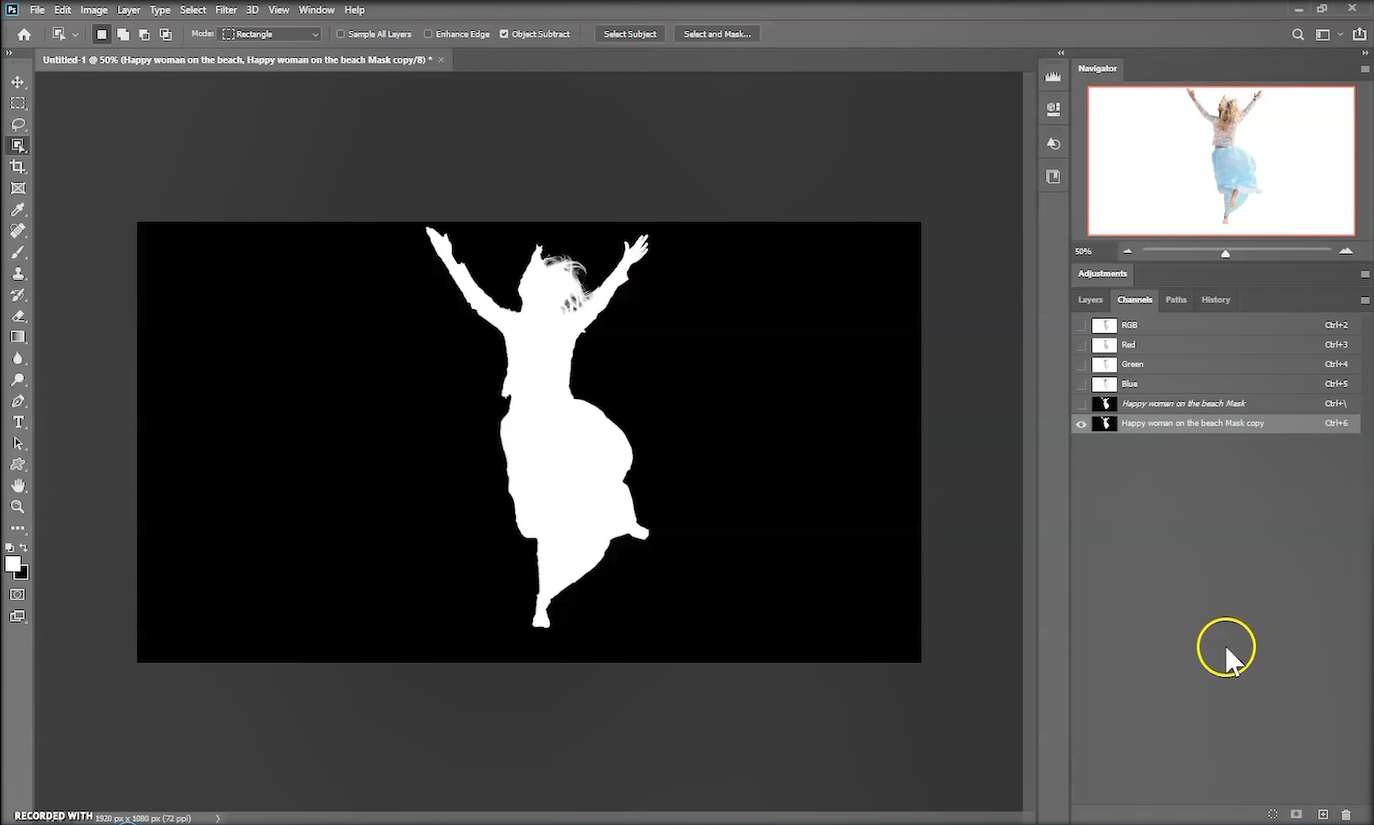Select the Zoom tool

(18, 507)
